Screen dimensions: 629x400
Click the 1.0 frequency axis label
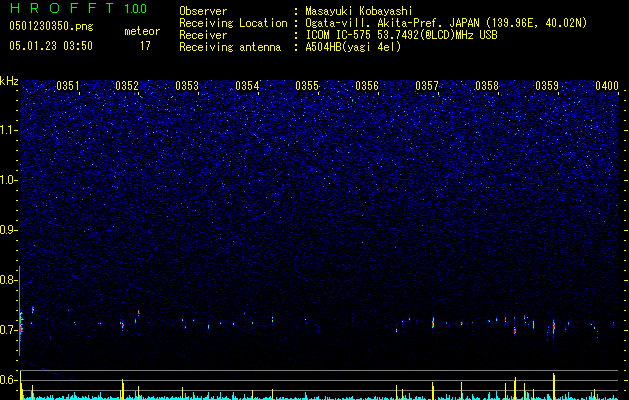point(9,180)
